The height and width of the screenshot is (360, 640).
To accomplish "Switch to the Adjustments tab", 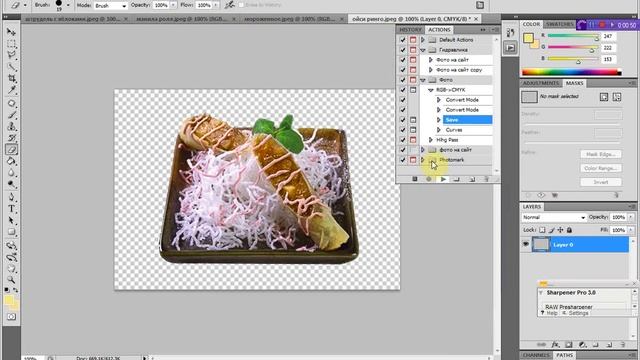I will coord(541,83).
